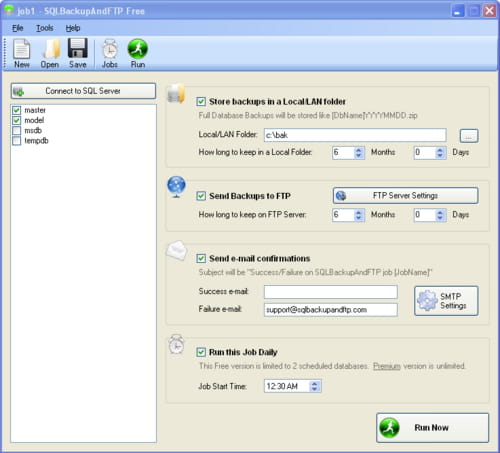Uncheck the master database checkbox
This screenshot has width=500, height=453.
click(x=16, y=110)
